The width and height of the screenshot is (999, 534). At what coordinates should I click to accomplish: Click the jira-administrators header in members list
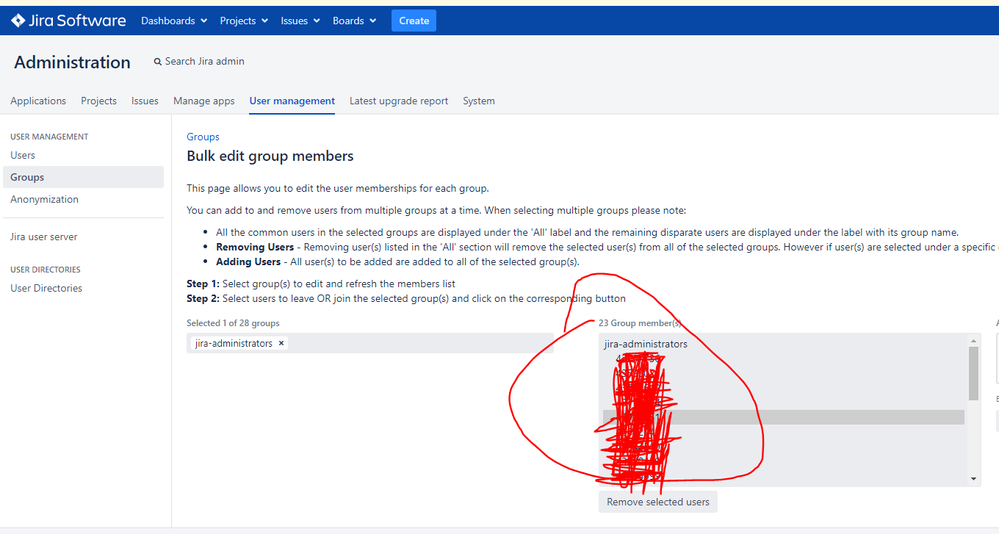(x=646, y=344)
